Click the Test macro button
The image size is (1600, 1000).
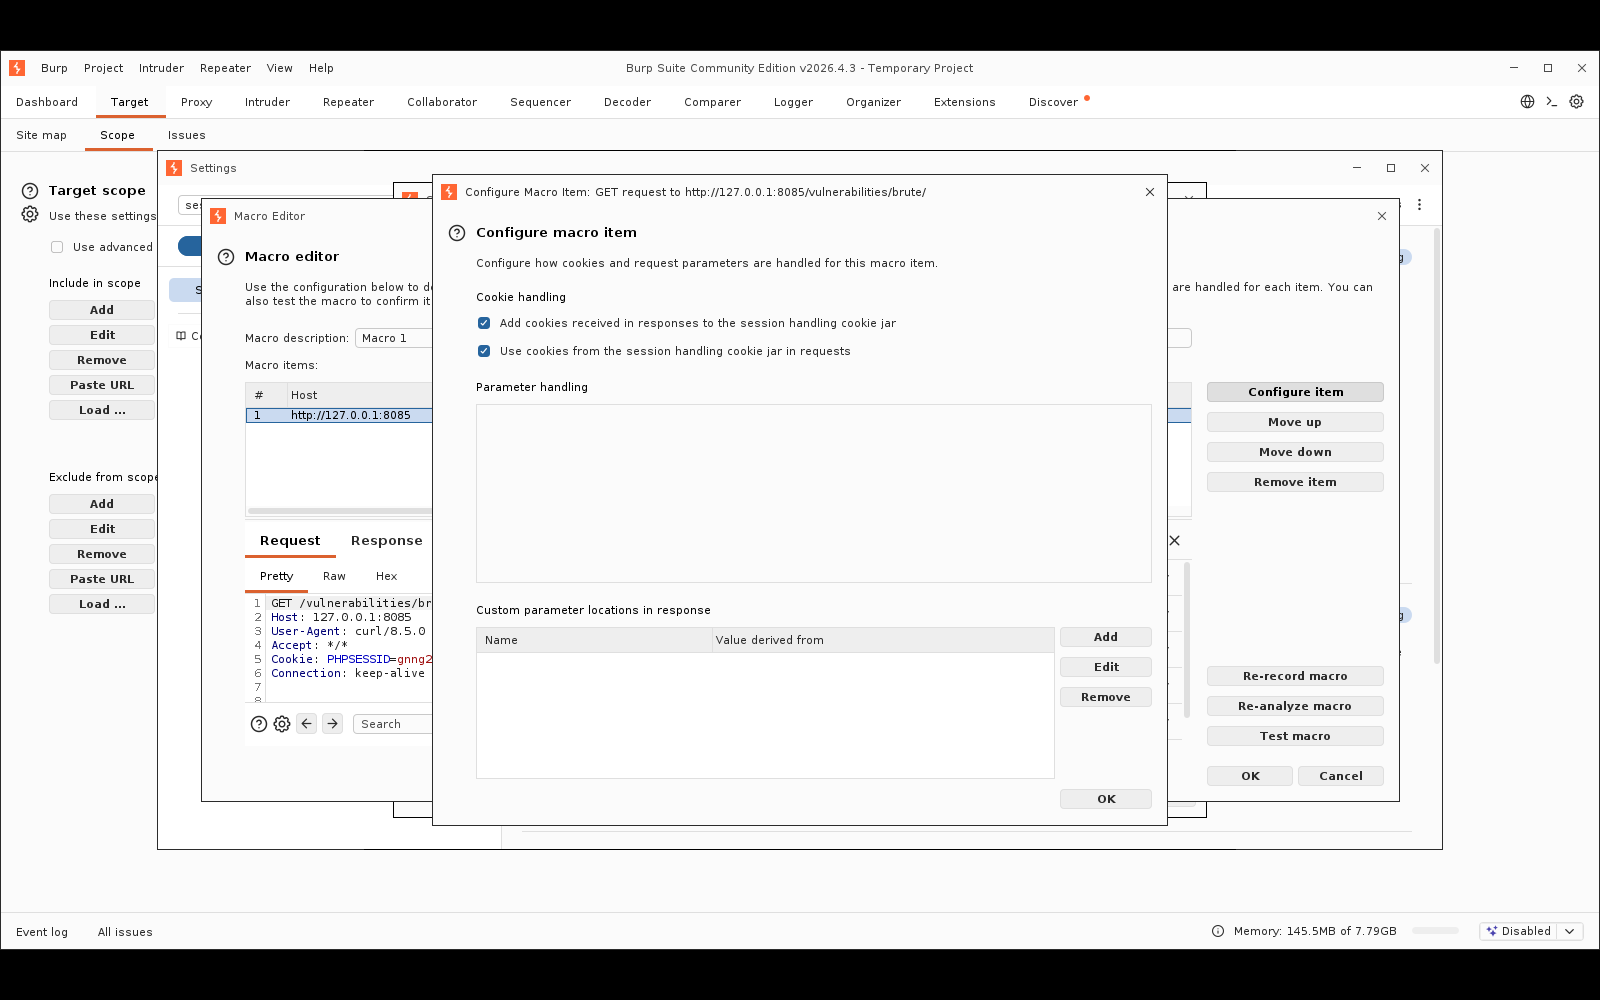(1295, 736)
